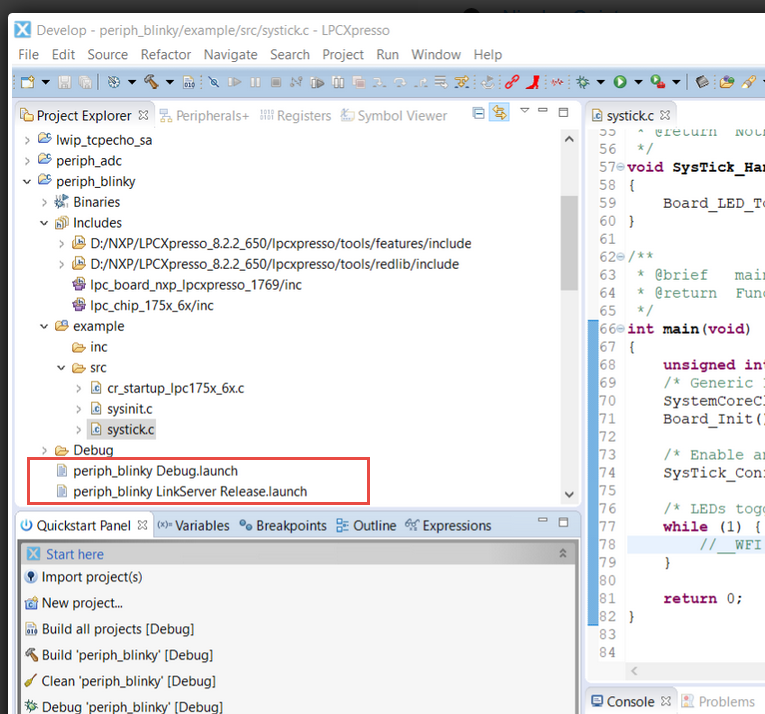Toggle Link with Editor in Project Explorer
The width and height of the screenshot is (765, 714).
pos(499,113)
